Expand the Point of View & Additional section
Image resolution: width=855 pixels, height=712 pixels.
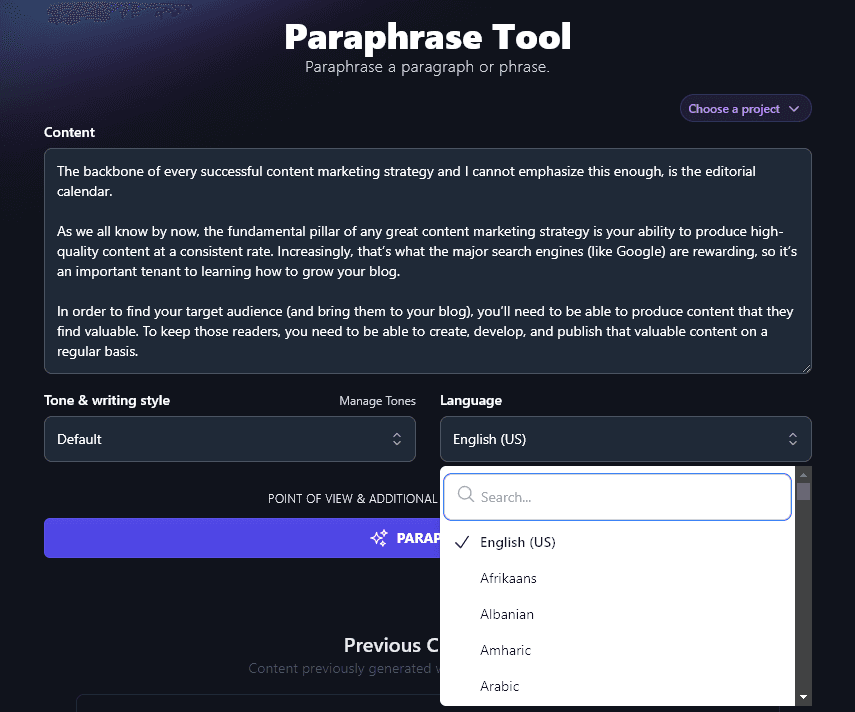coord(352,498)
